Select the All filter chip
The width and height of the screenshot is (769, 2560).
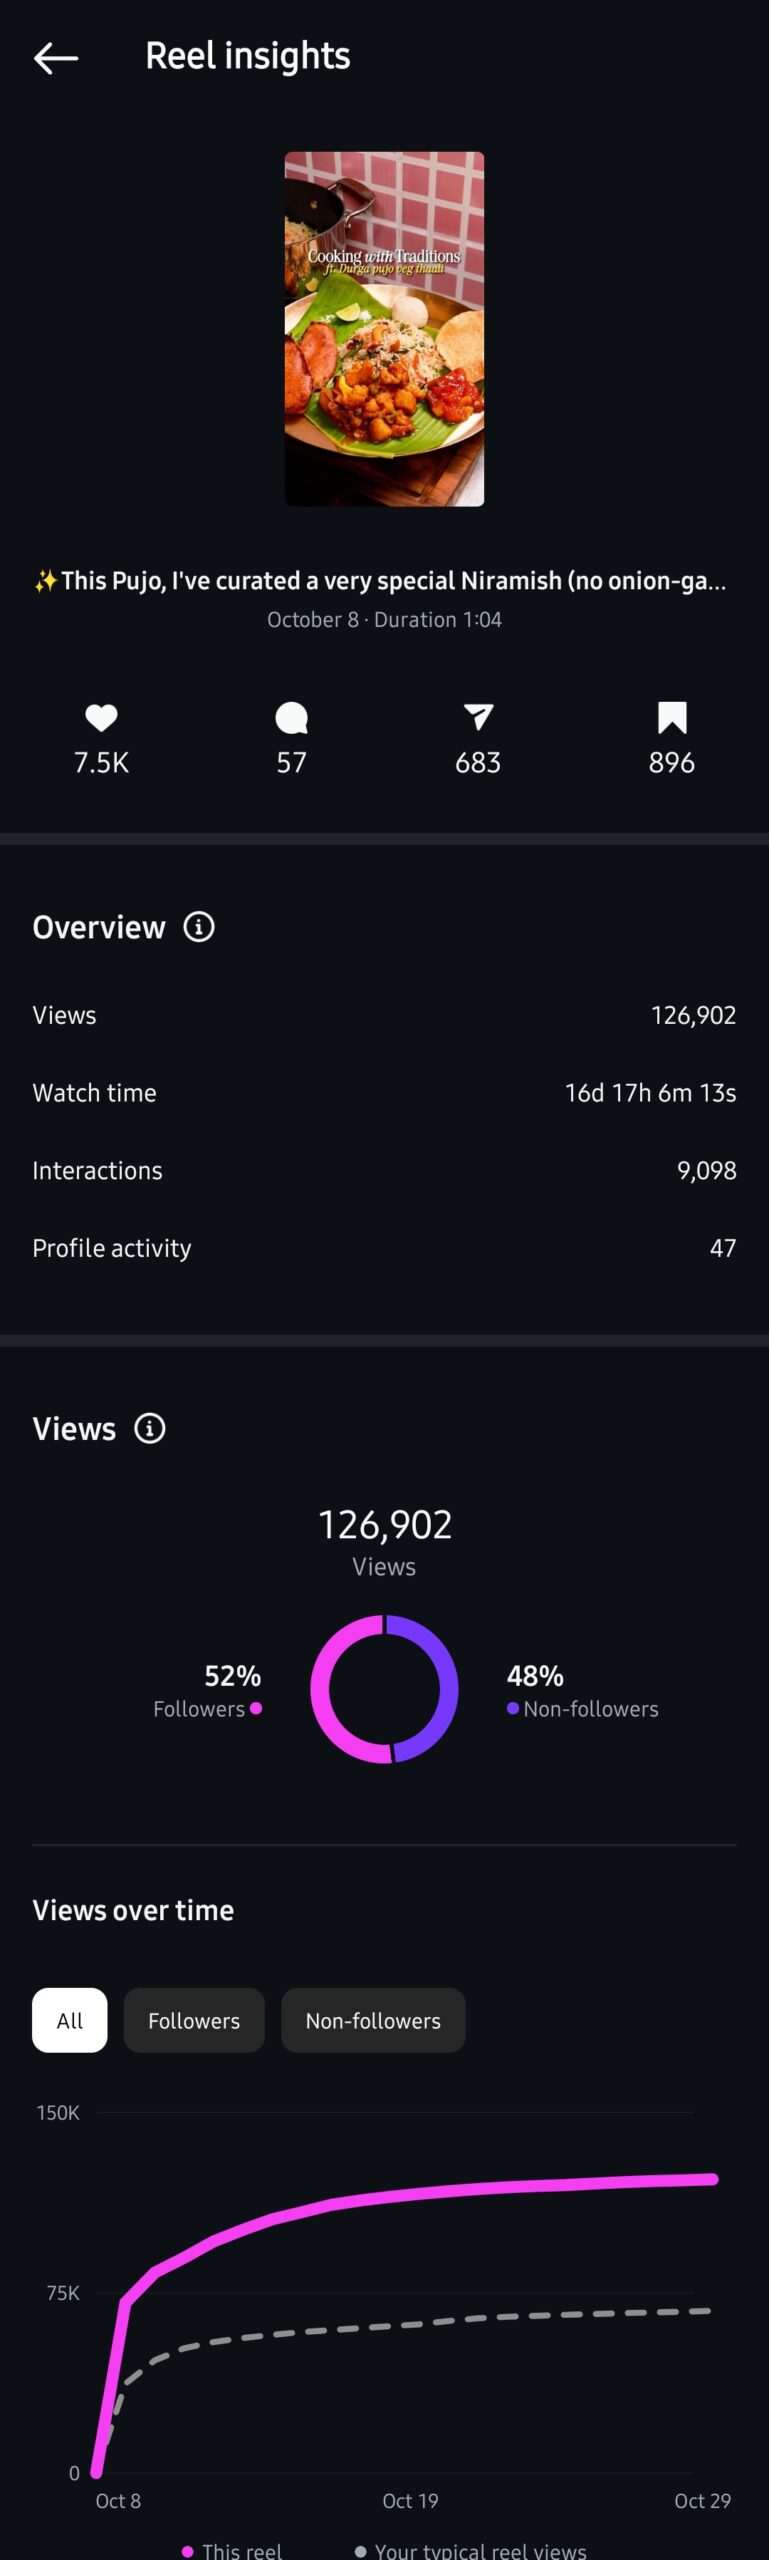point(70,2020)
